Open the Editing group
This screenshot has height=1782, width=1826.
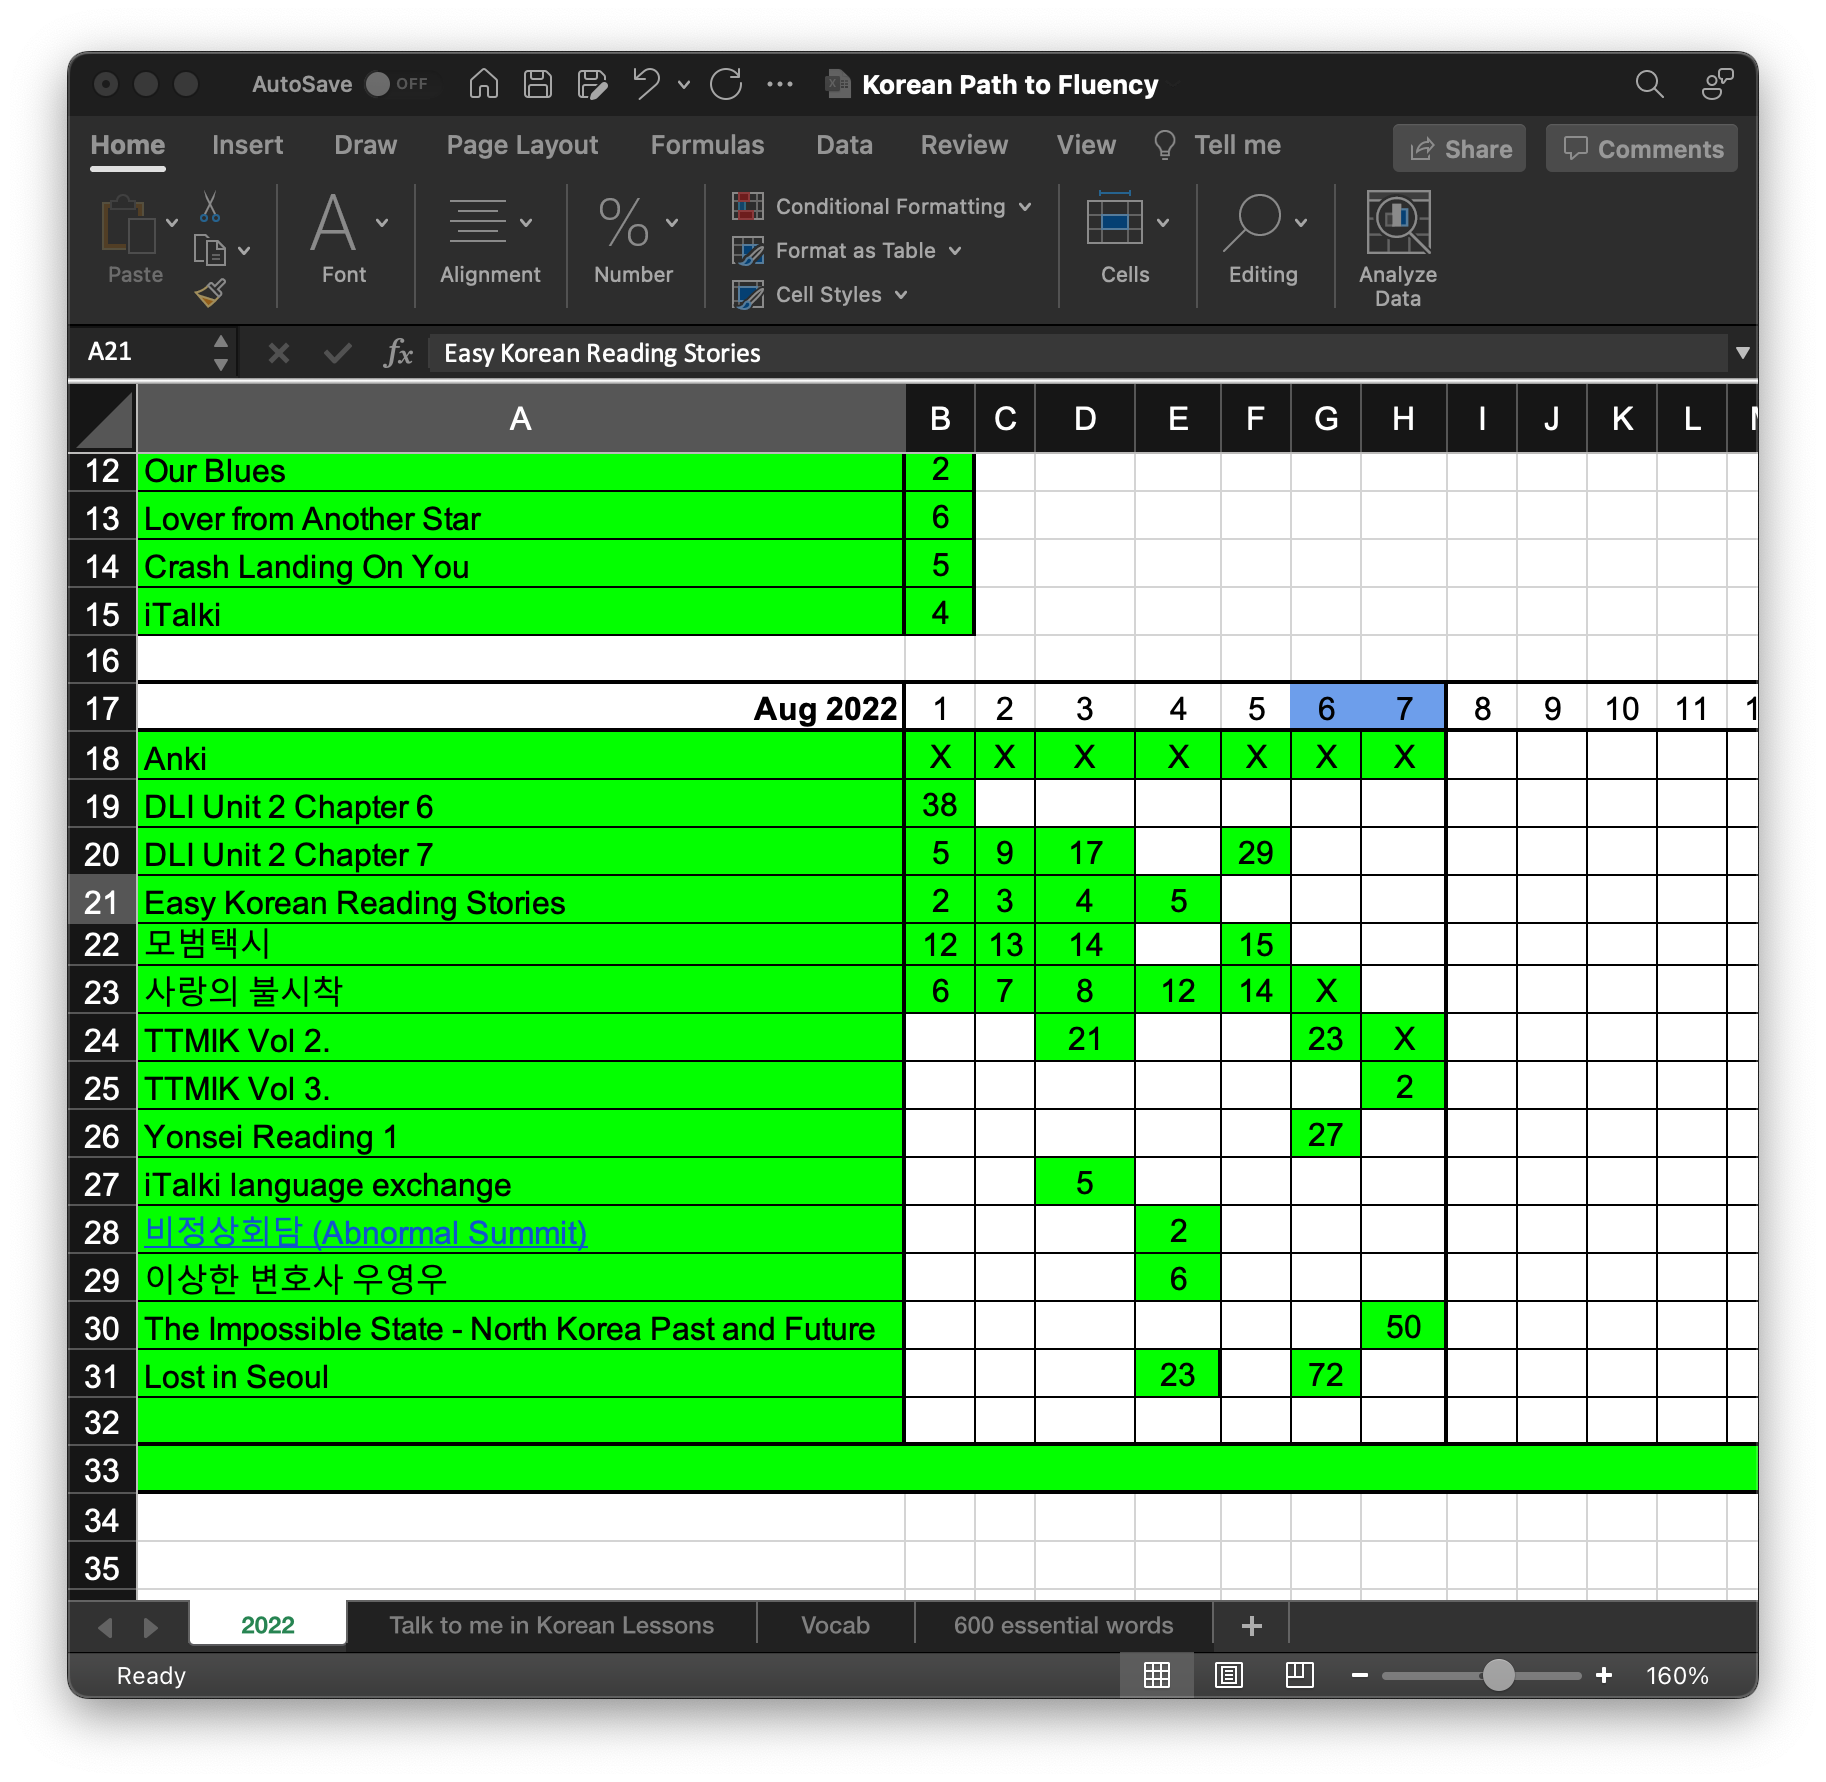(1263, 240)
